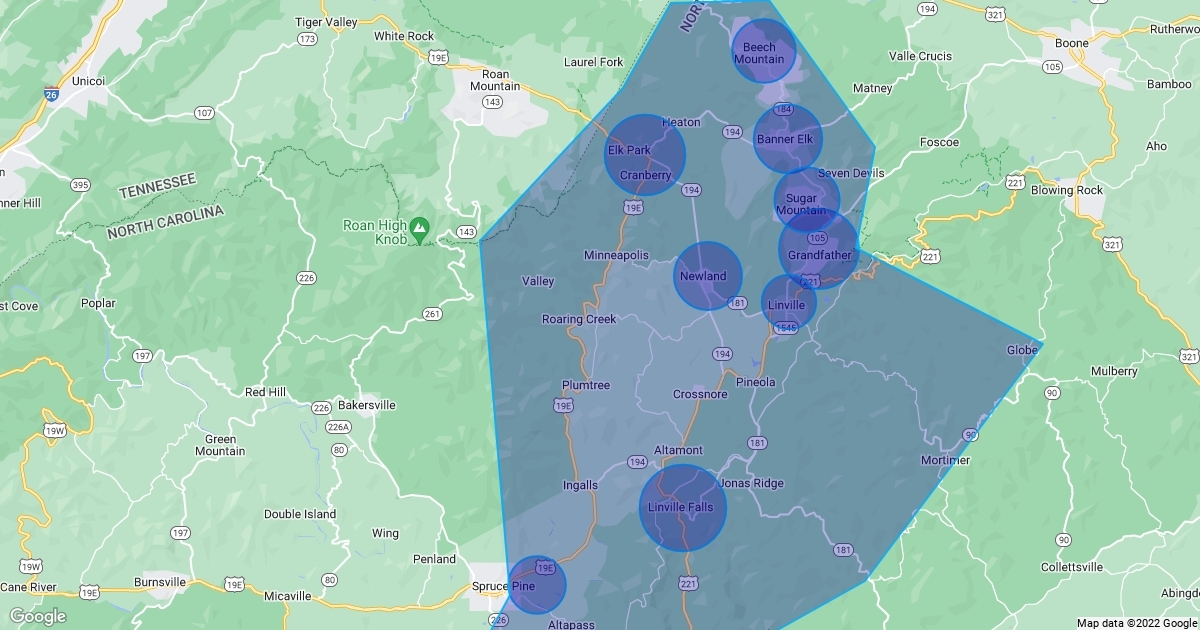Viewport: 1200px width, 630px height.
Task: Select the Spruce Pine circle marker
Action: point(537,585)
